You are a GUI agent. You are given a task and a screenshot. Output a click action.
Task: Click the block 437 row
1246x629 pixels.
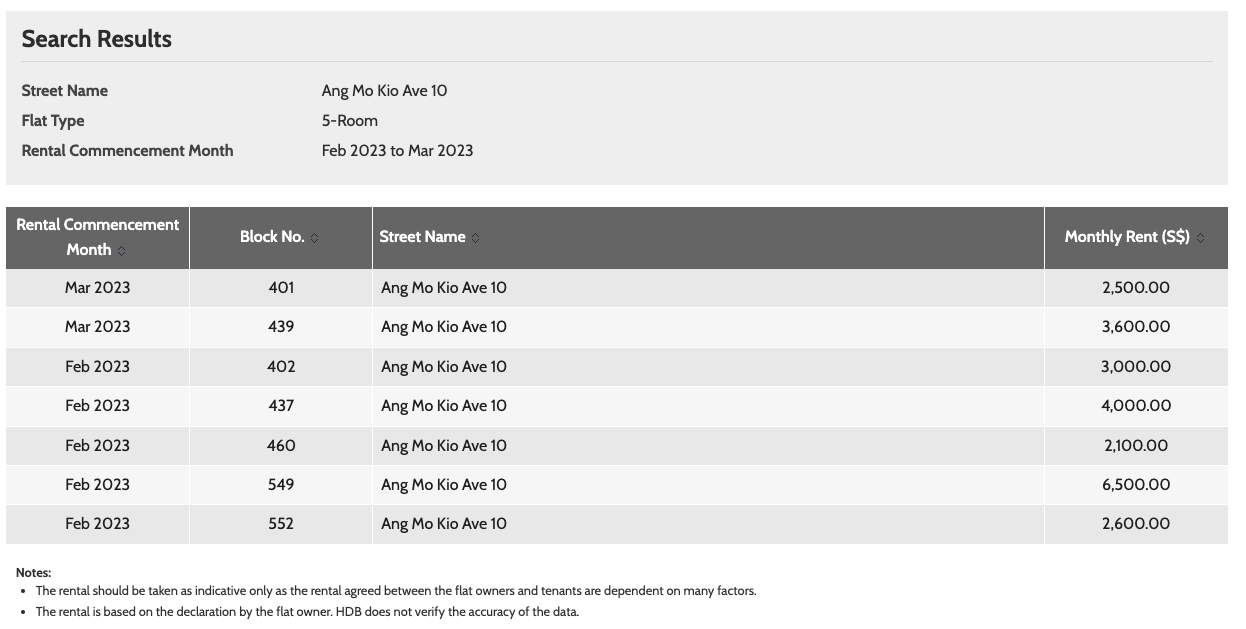617,406
